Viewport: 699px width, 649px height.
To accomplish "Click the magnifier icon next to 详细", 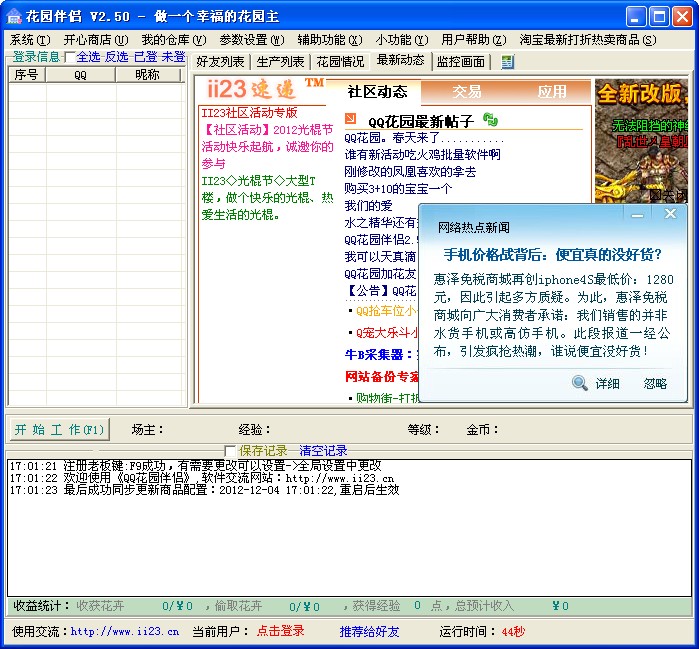I will coord(580,383).
